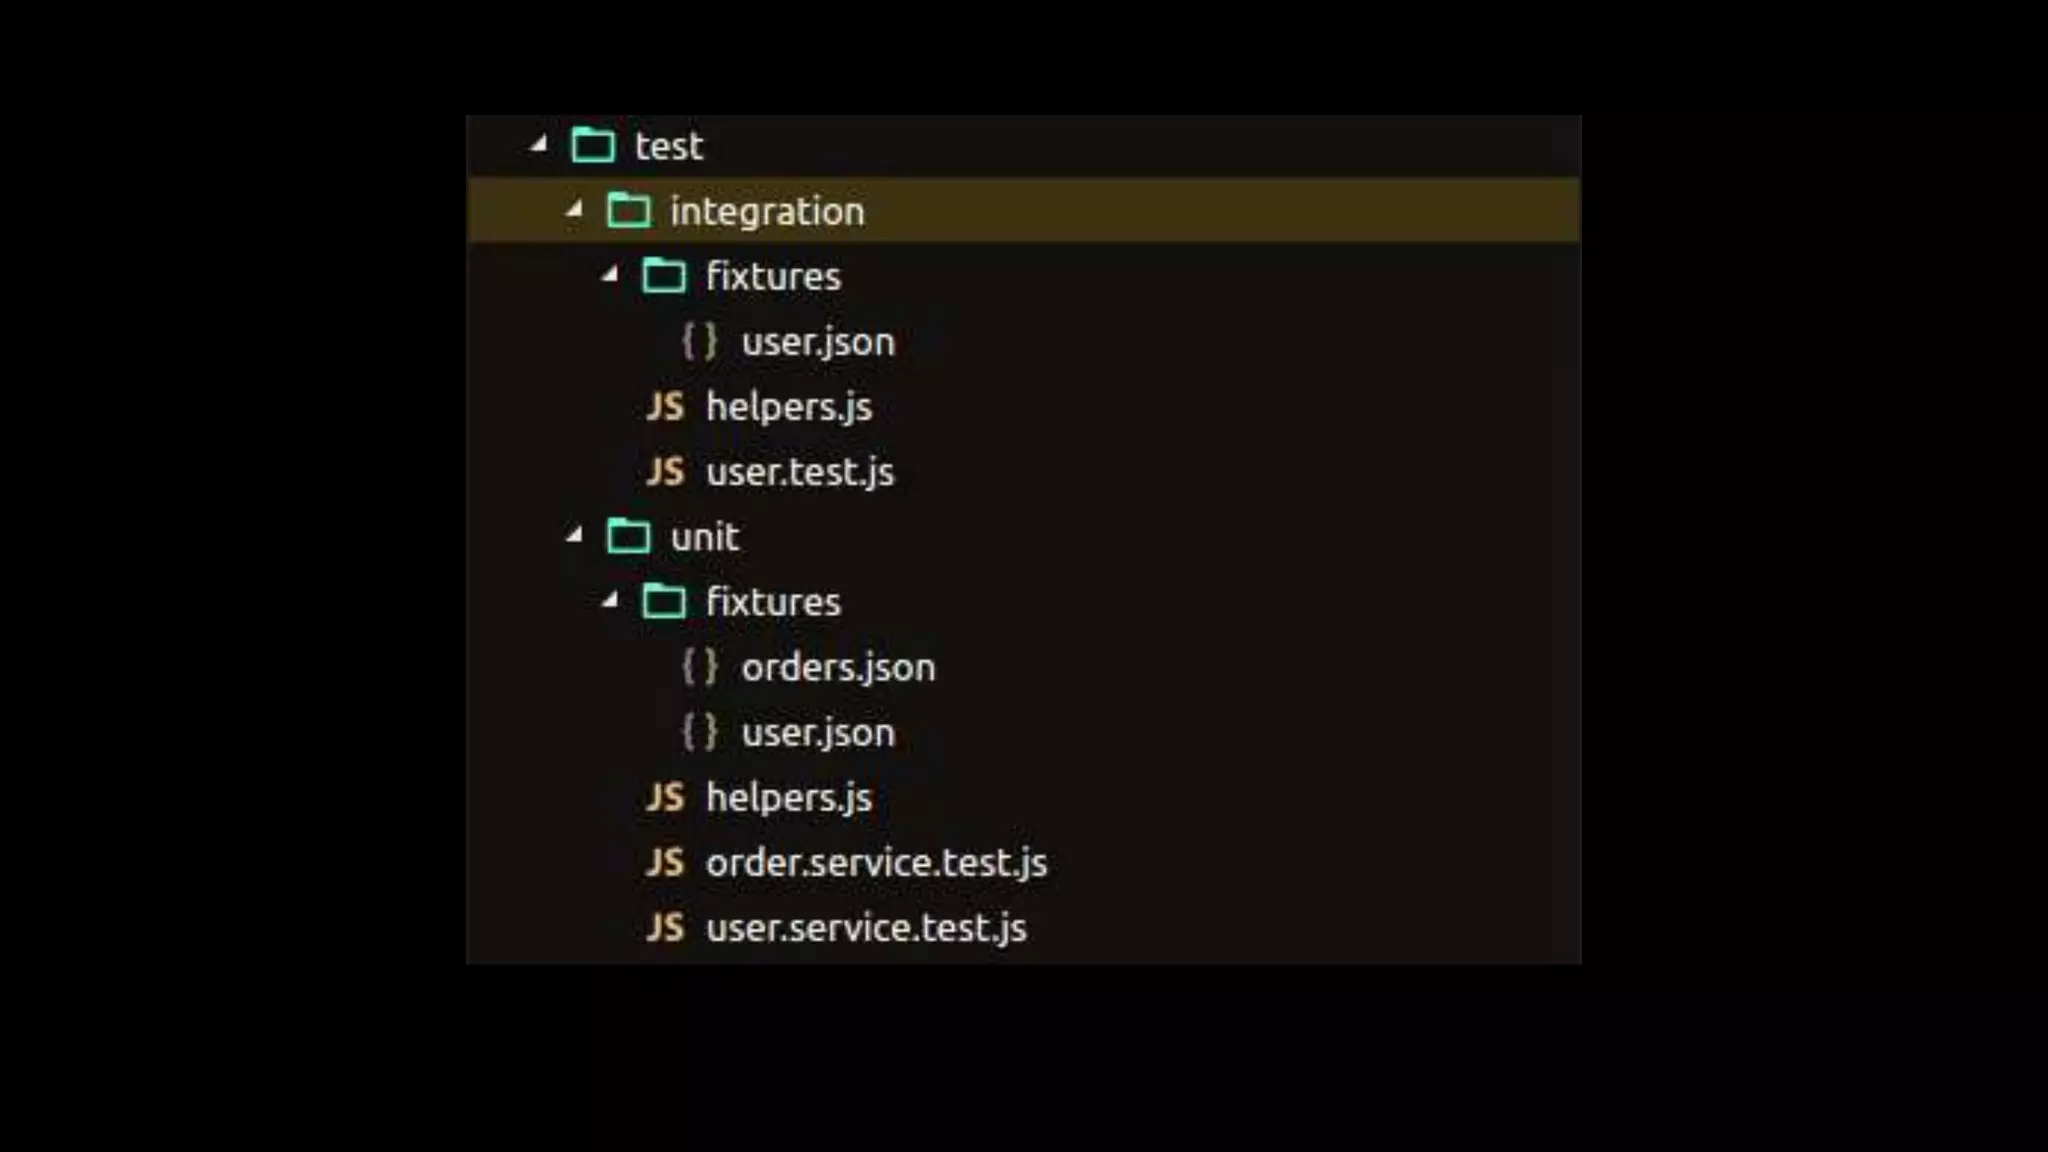This screenshot has width=2048, height=1152.
Task: Open orders.json file
Action: (x=838, y=667)
